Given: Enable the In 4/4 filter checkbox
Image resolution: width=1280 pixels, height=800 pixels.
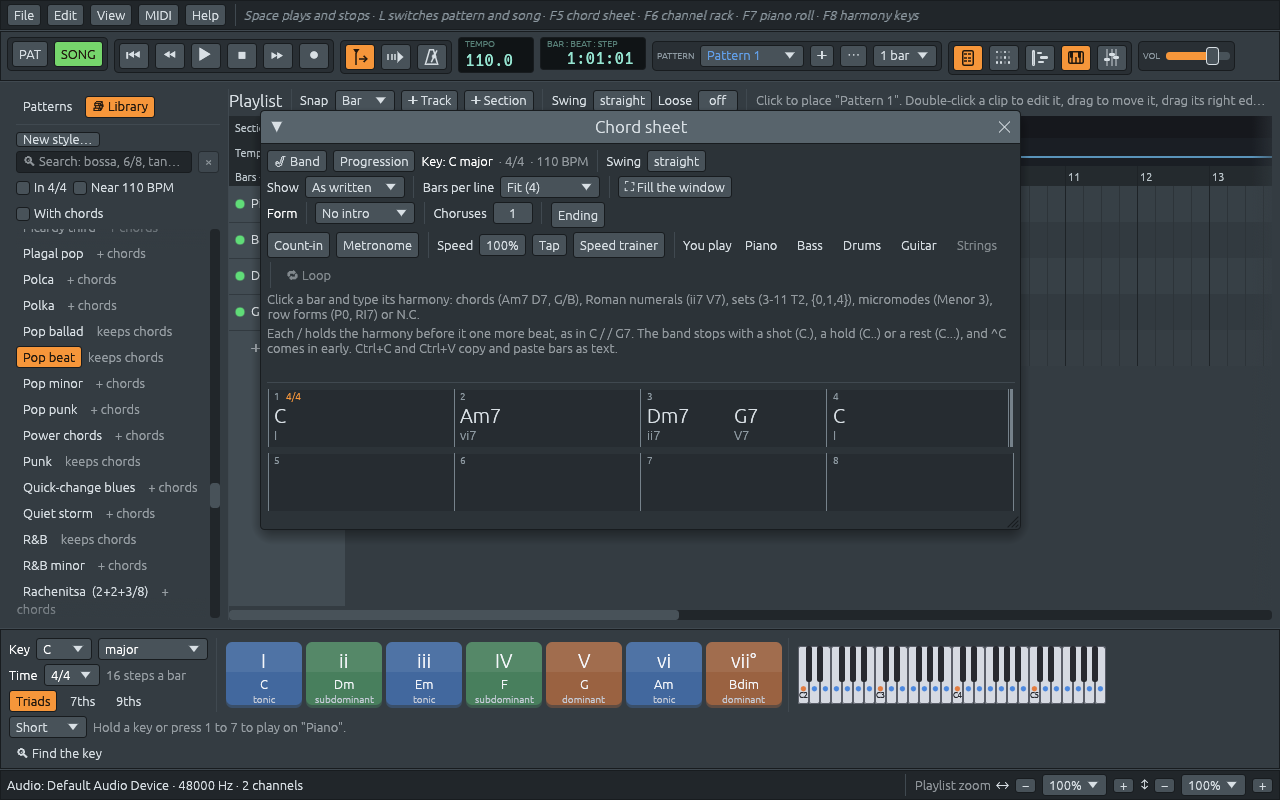Looking at the screenshot, I should point(23,188).
